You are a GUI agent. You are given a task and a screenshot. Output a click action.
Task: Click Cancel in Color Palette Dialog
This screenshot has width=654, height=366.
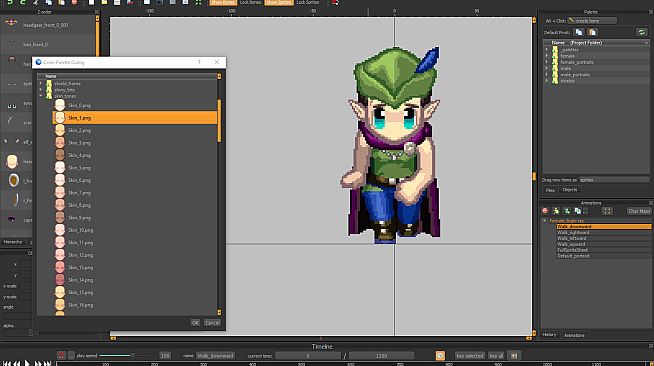click(212, 323)
